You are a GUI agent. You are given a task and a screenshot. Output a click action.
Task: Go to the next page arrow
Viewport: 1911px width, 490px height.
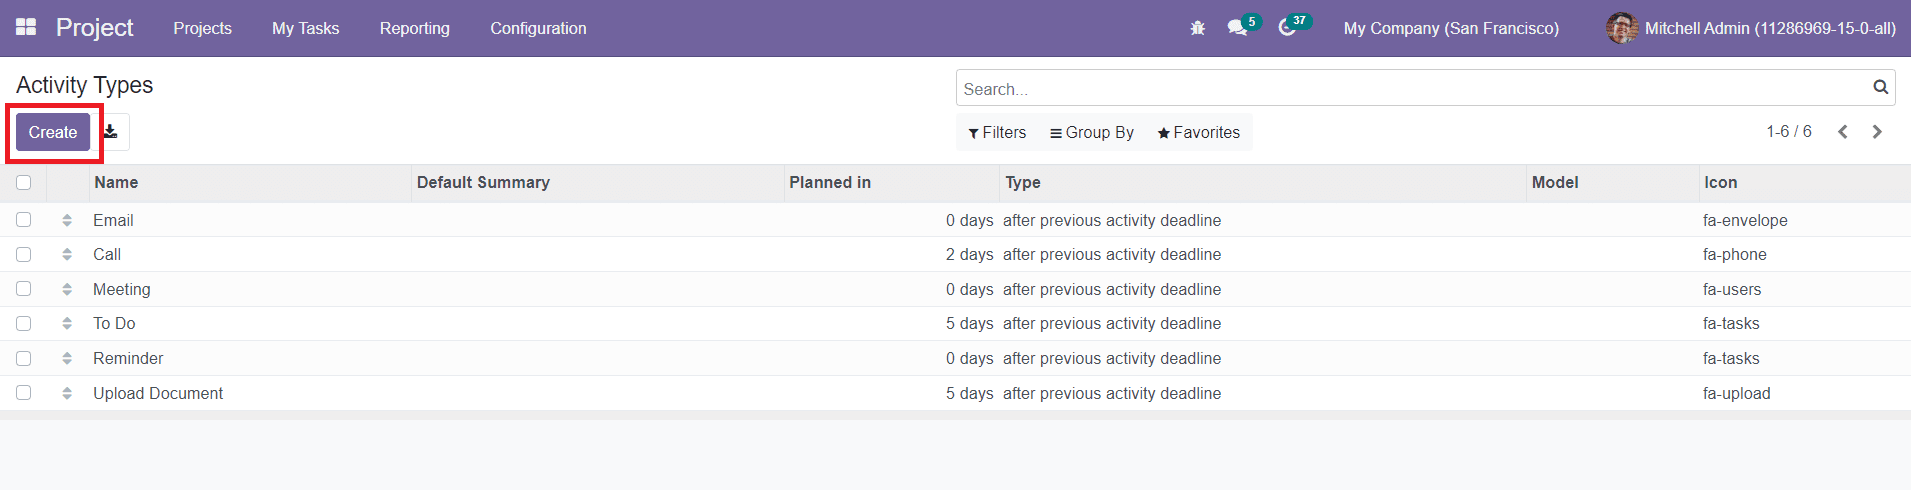[x=1877, y=132]
